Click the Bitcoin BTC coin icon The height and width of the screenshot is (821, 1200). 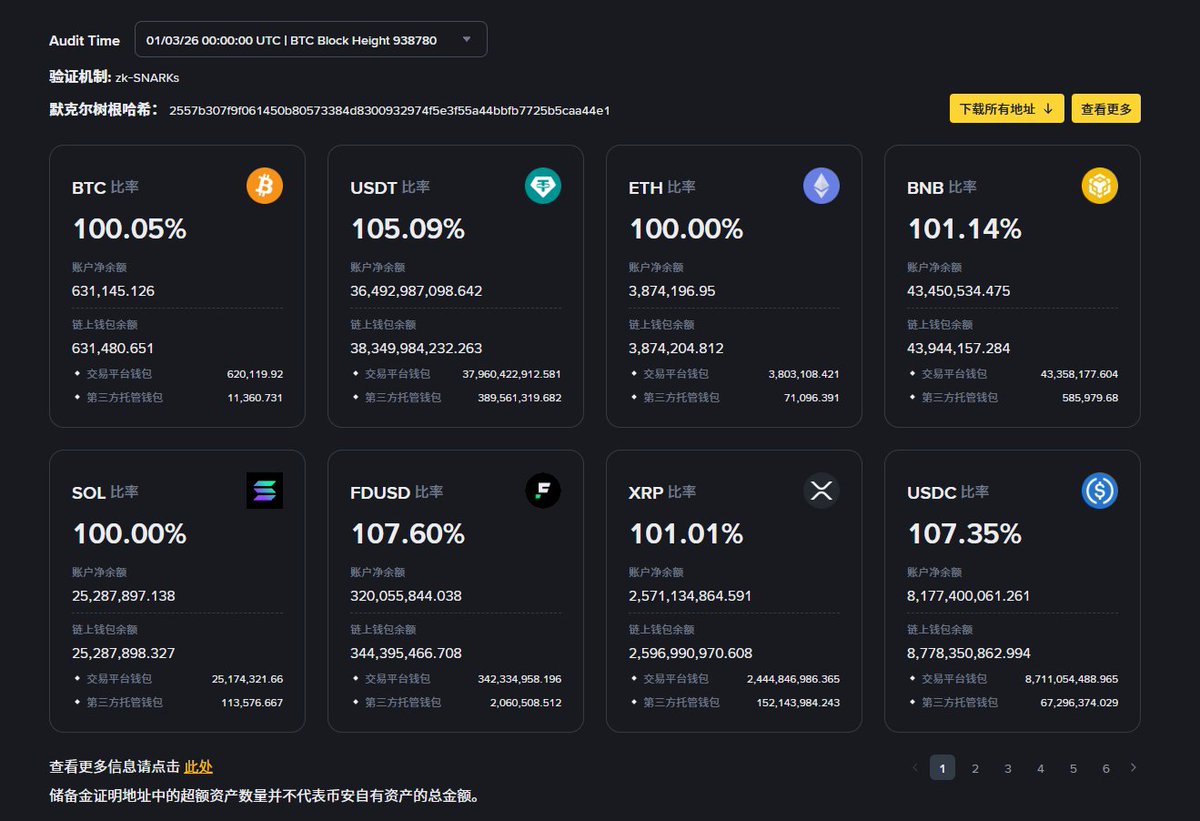pos(265,186)
